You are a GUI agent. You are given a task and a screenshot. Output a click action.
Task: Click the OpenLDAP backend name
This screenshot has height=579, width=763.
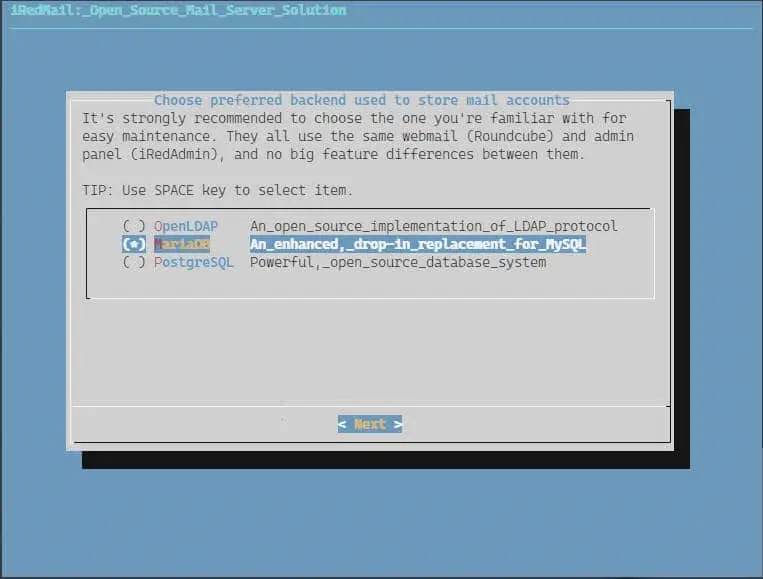pyautogui.click(x=185, y=226)
